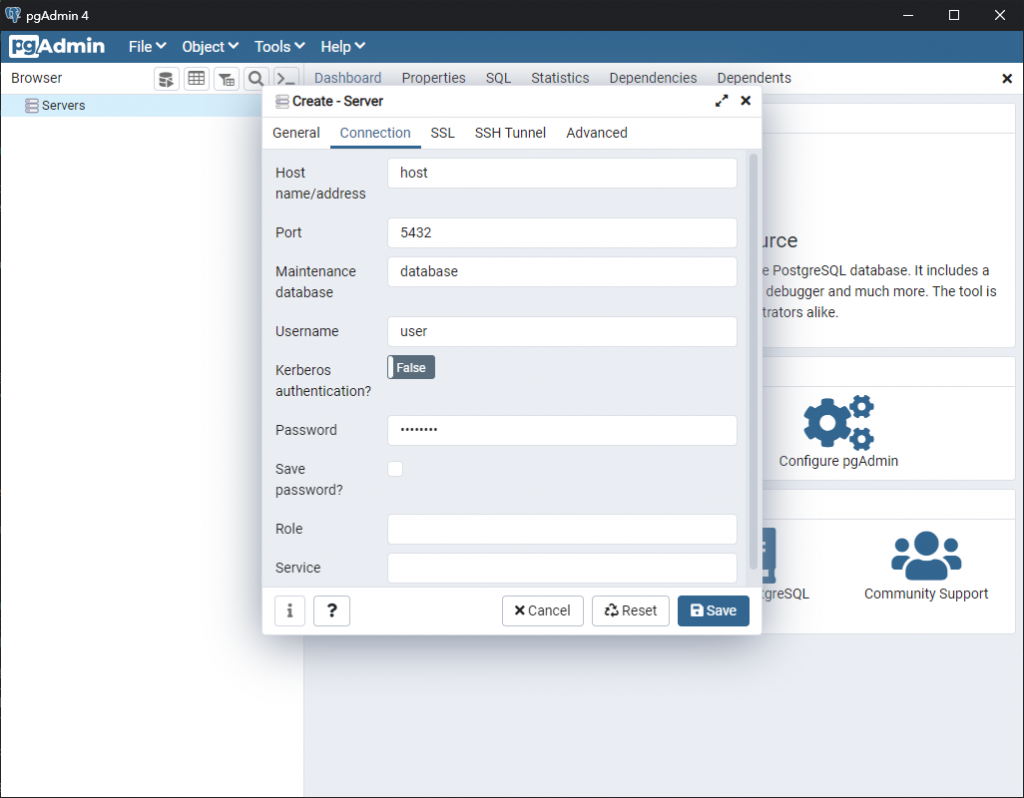Select the Connection tab

375,133
